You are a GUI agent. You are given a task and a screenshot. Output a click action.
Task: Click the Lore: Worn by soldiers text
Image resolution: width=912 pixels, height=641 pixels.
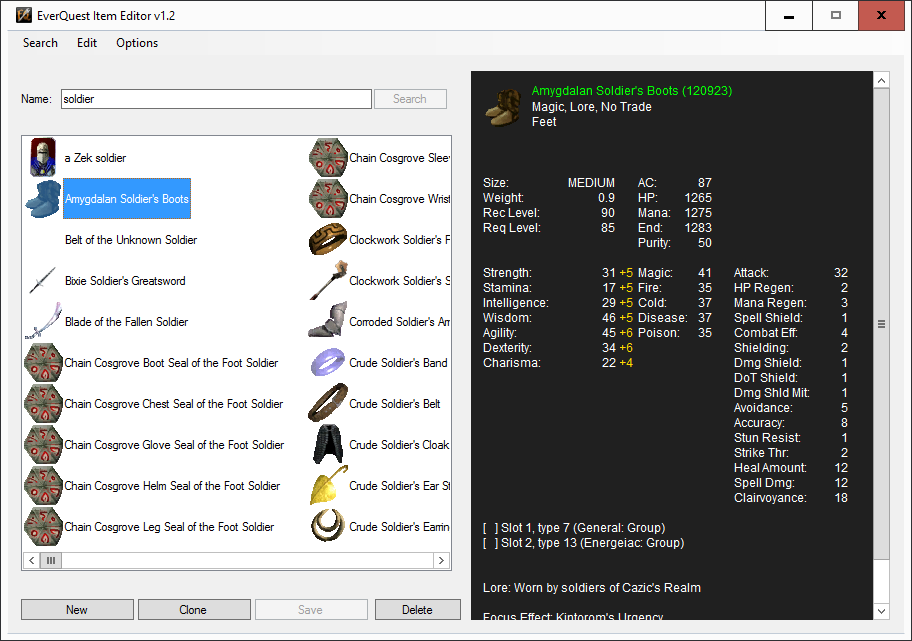592,588
